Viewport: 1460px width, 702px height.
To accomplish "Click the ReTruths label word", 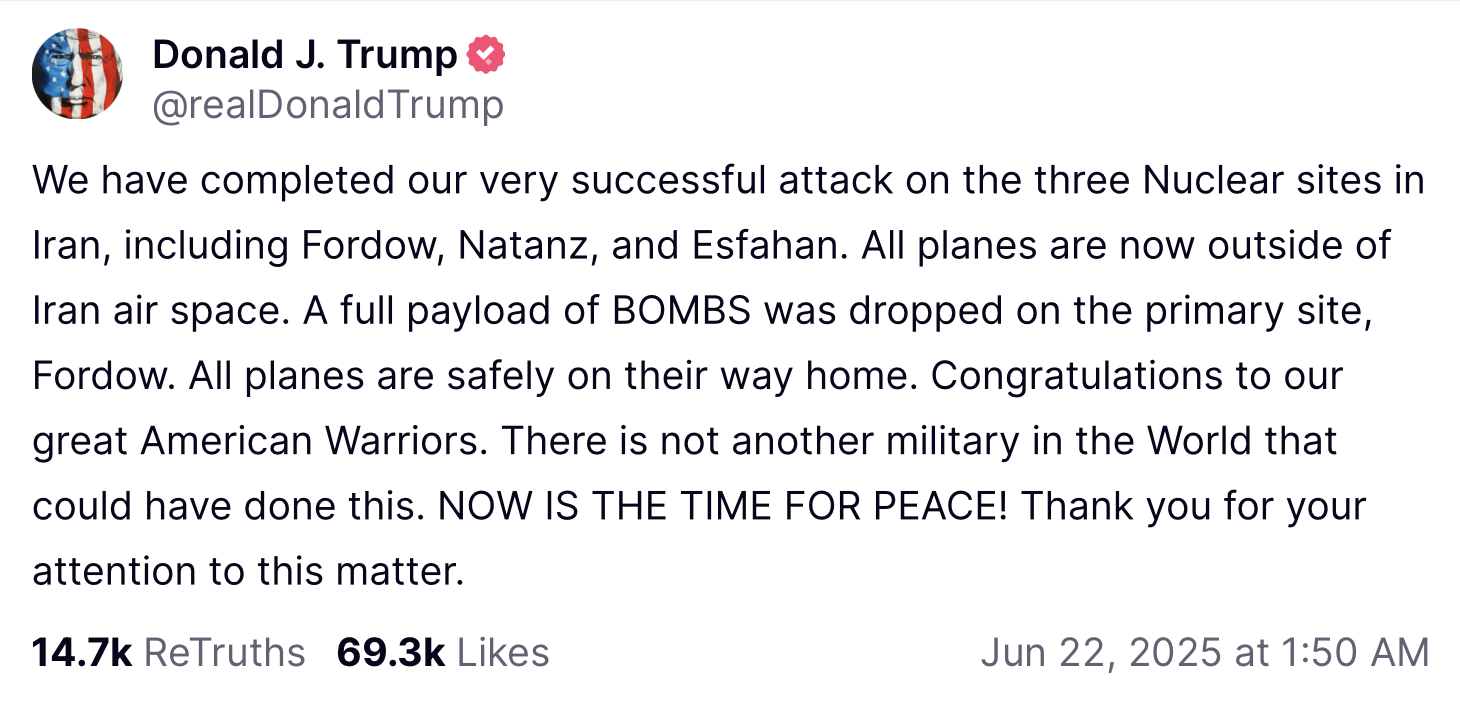I will tap(225, 653).
